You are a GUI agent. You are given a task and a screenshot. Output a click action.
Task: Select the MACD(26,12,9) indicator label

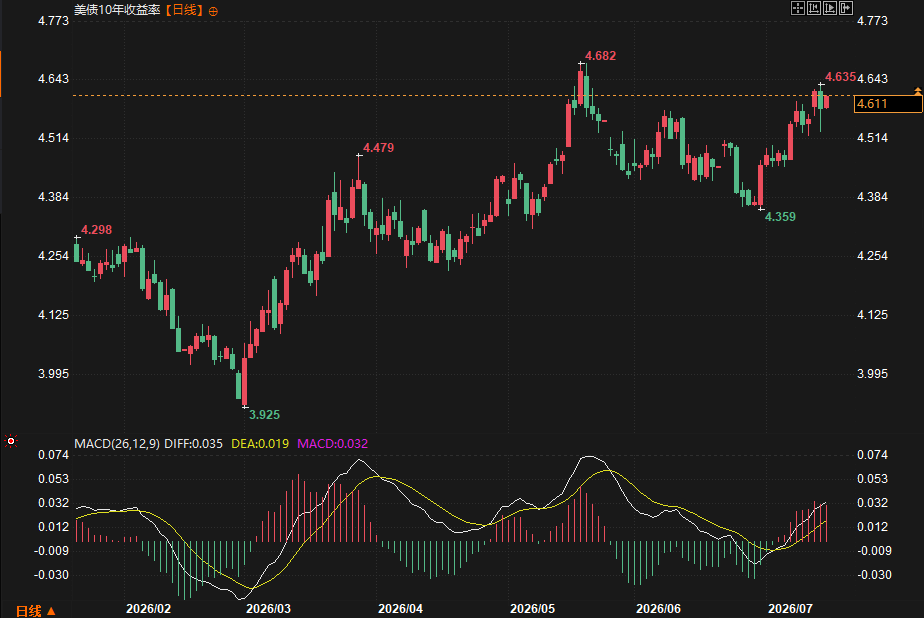point(117,444)
